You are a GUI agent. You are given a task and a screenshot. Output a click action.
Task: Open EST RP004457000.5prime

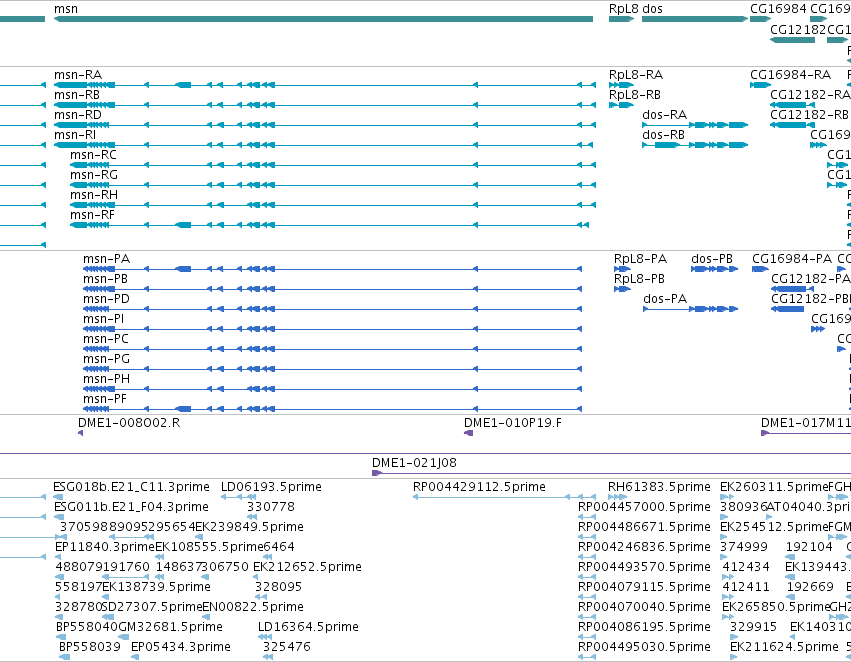point(644,507)
